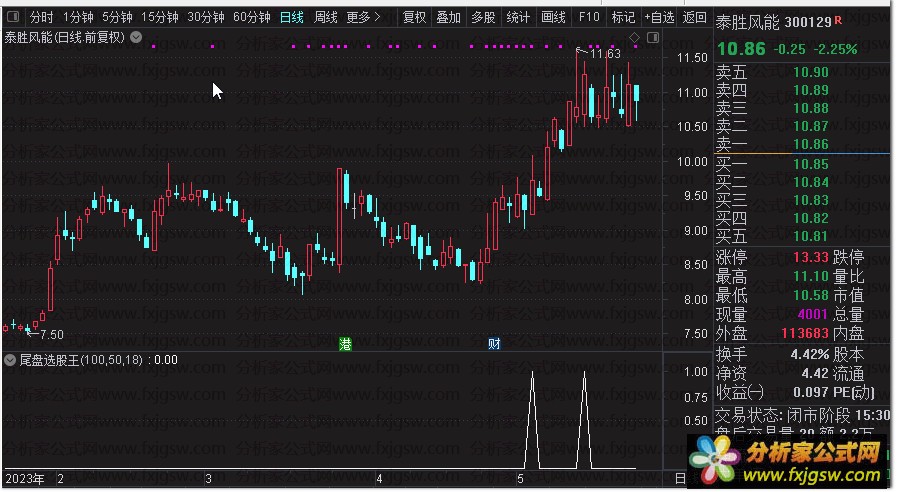The image size is (897, 492).
Task: Click 买四 bid price 10.82
Action: (811, 218)
